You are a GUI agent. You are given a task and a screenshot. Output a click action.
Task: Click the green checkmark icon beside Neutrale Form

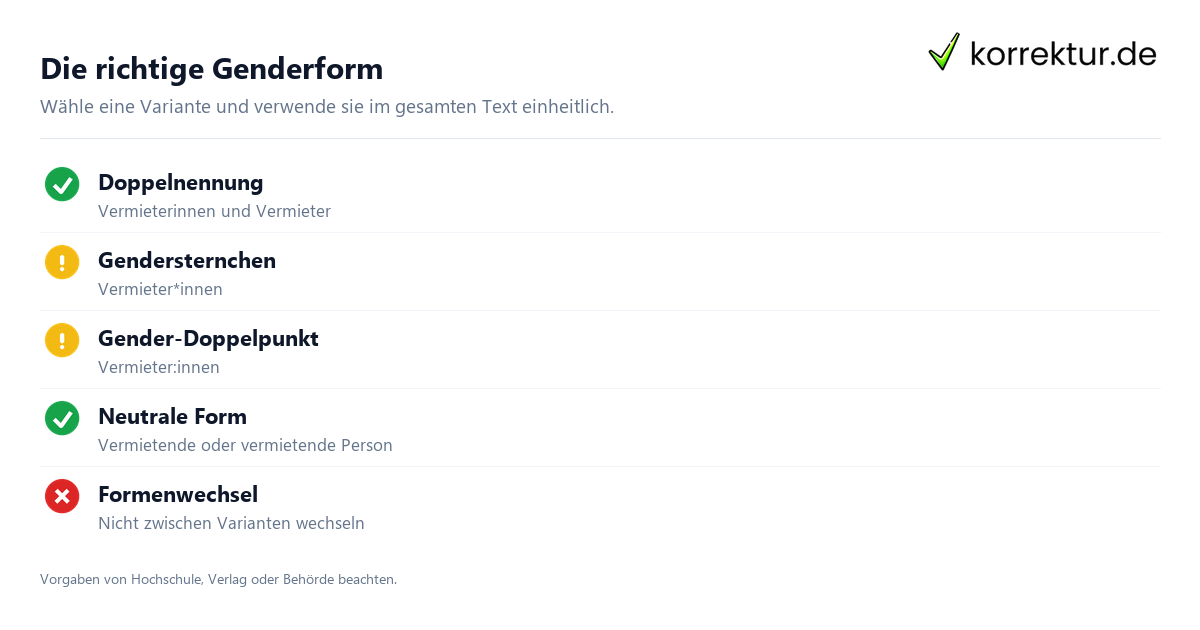[62, 418]
